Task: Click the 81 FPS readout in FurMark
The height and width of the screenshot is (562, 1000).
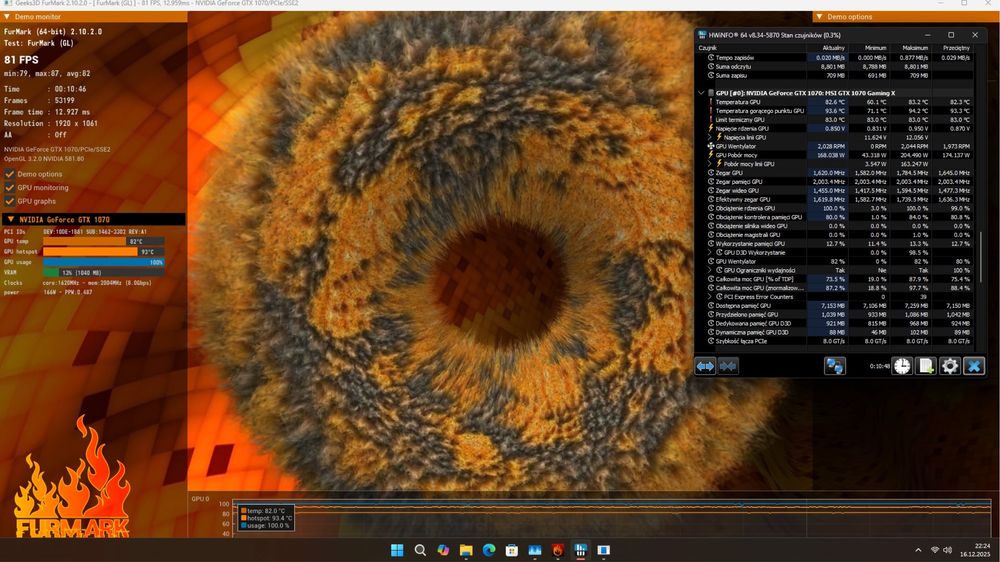Action: click(21, 60)
